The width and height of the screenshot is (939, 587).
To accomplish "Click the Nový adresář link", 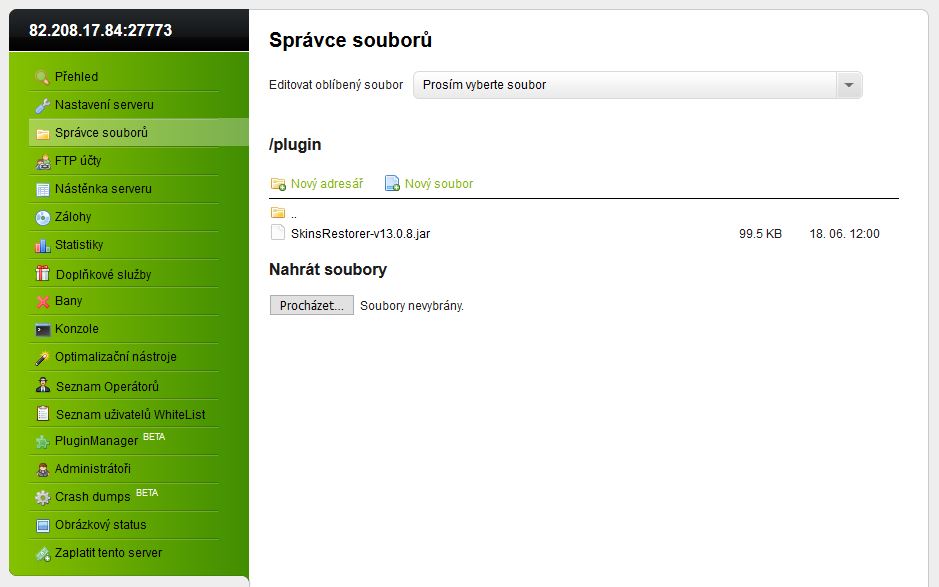I will pyautogui.click(x=326, y=184).
